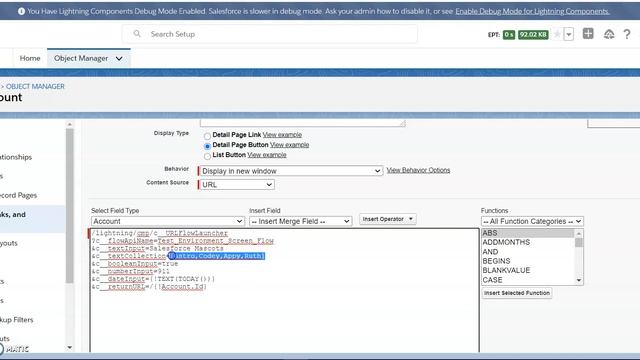Viewport: 640px width, 360px height.
Task: Select BLANKVALUE in the functions list
Action: click(527, 270)
